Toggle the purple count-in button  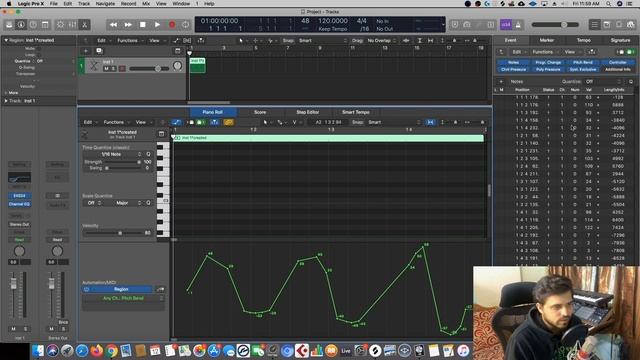(x=506, y=25)
